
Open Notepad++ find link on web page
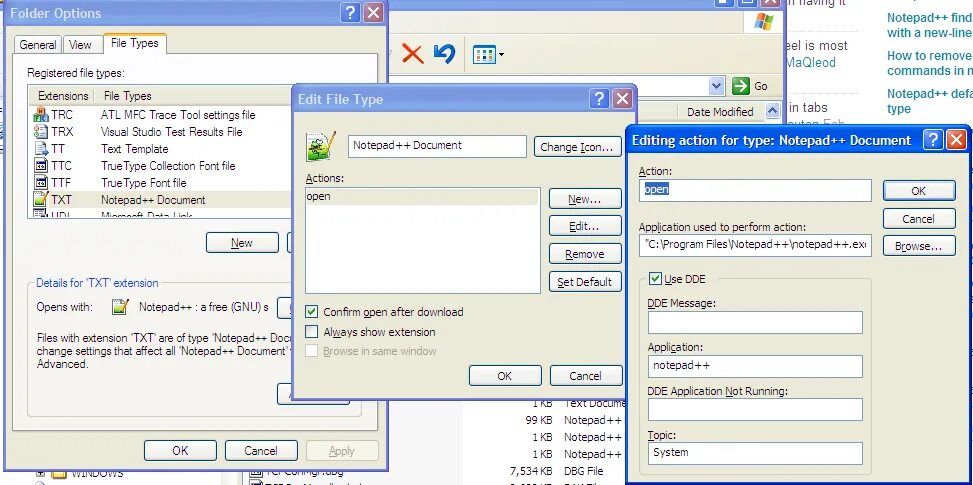pyautogui.click(x=930, y=25)
